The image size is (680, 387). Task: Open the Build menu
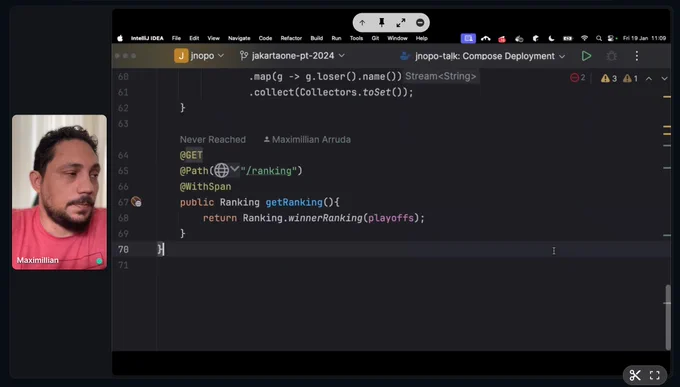pyautogui.click(x=317, y=38)
